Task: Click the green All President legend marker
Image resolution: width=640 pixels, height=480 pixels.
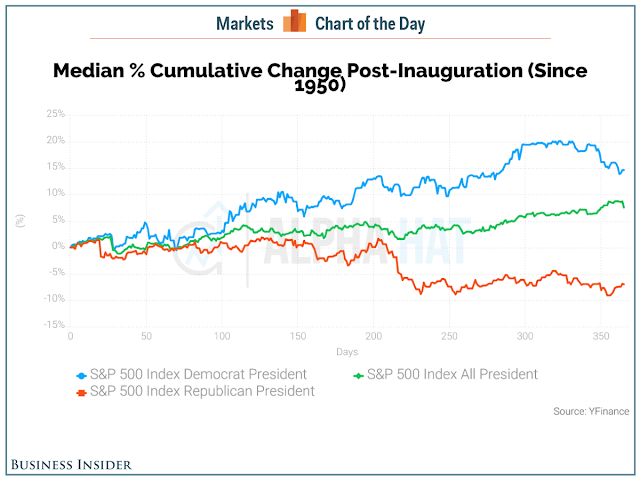Action: tap(358, 375)
